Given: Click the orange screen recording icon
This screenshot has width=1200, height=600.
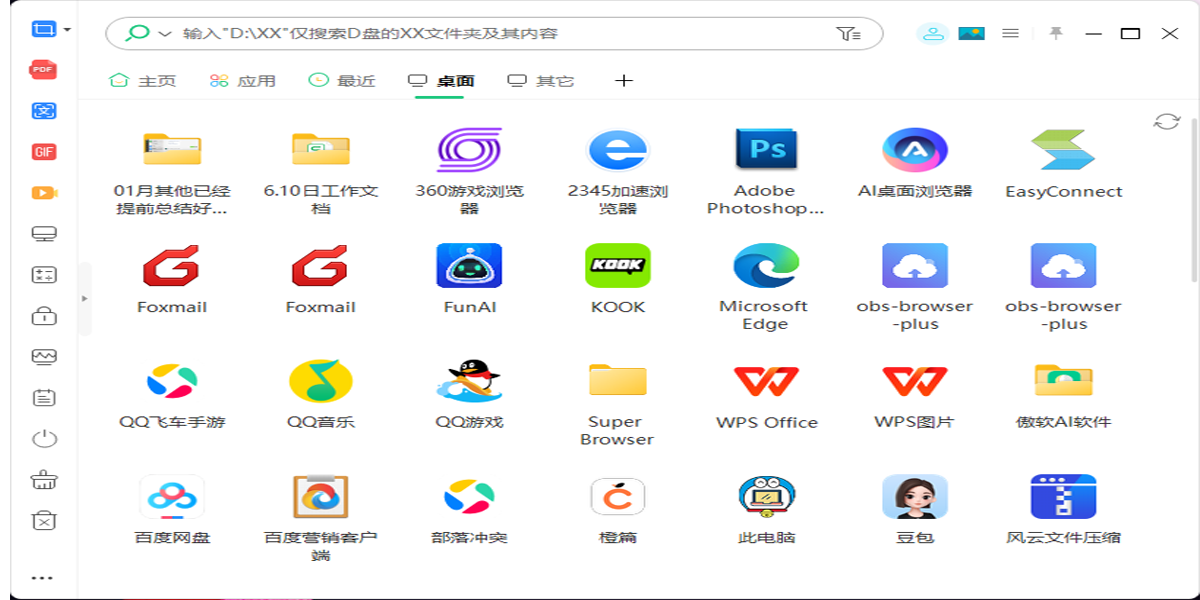Looking at the screenshot, I should 43,193.
